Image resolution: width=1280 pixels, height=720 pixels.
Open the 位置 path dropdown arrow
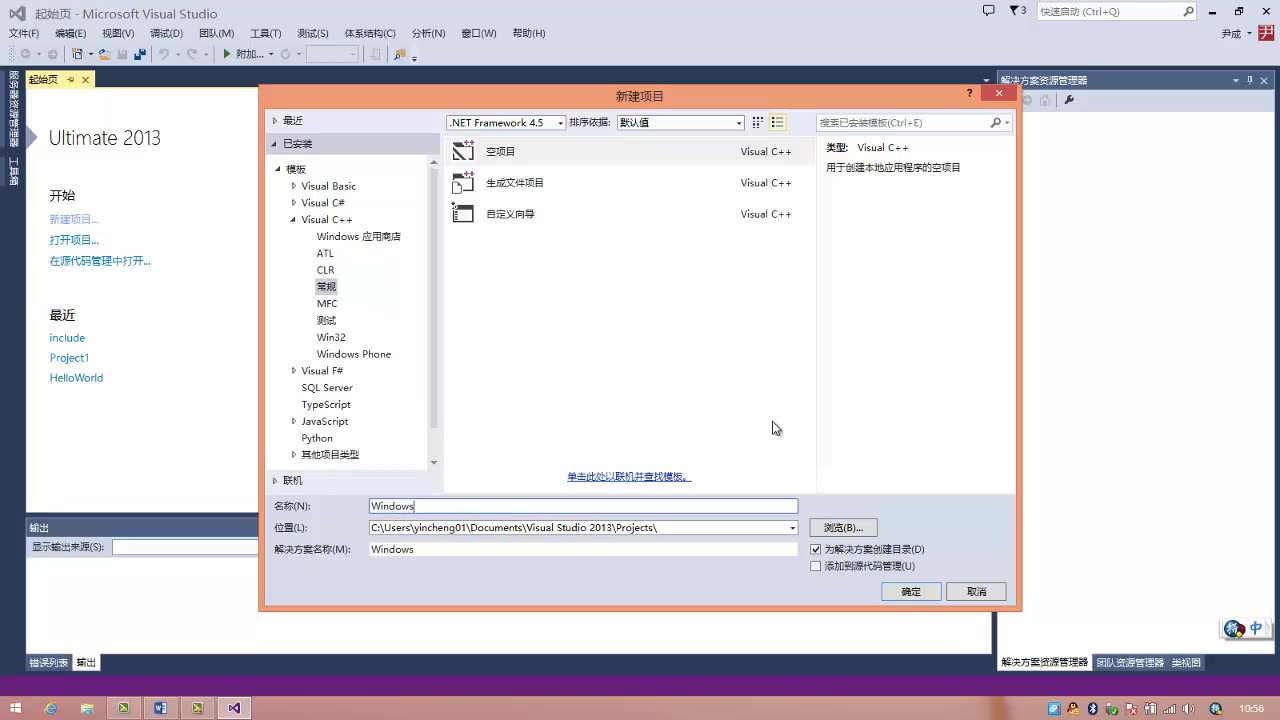tap(792, 528)
